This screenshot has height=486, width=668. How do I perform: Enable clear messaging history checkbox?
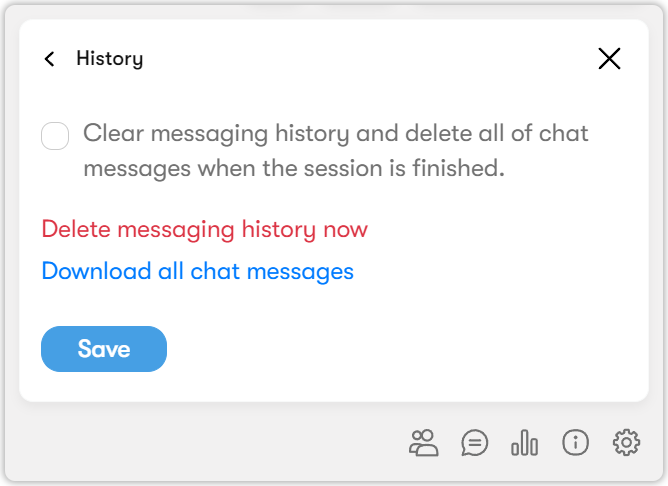[55, 136]
